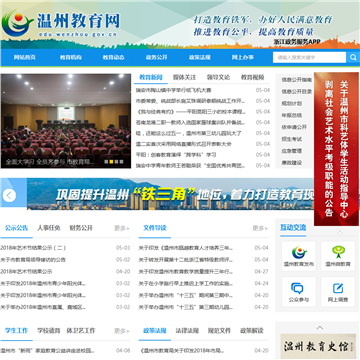Switch to the 学生工作 tab
The height and width of the screenshot is (360, 360).
16,331
